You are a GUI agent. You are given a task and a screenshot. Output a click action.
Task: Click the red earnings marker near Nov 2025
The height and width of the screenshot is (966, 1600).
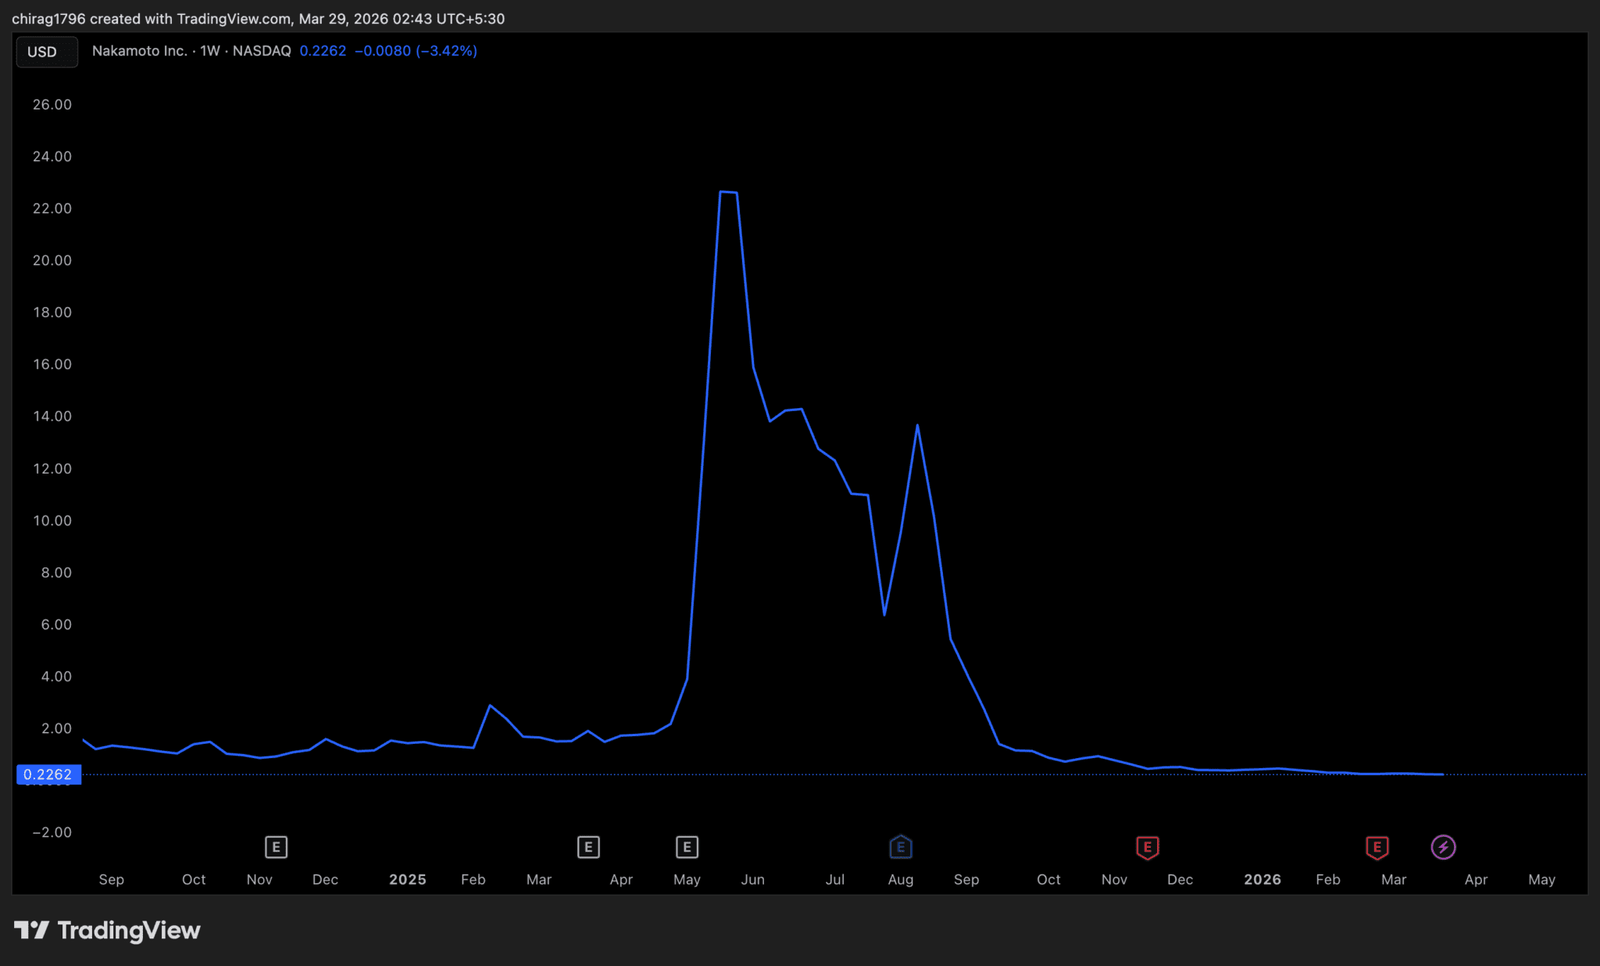1147,847
